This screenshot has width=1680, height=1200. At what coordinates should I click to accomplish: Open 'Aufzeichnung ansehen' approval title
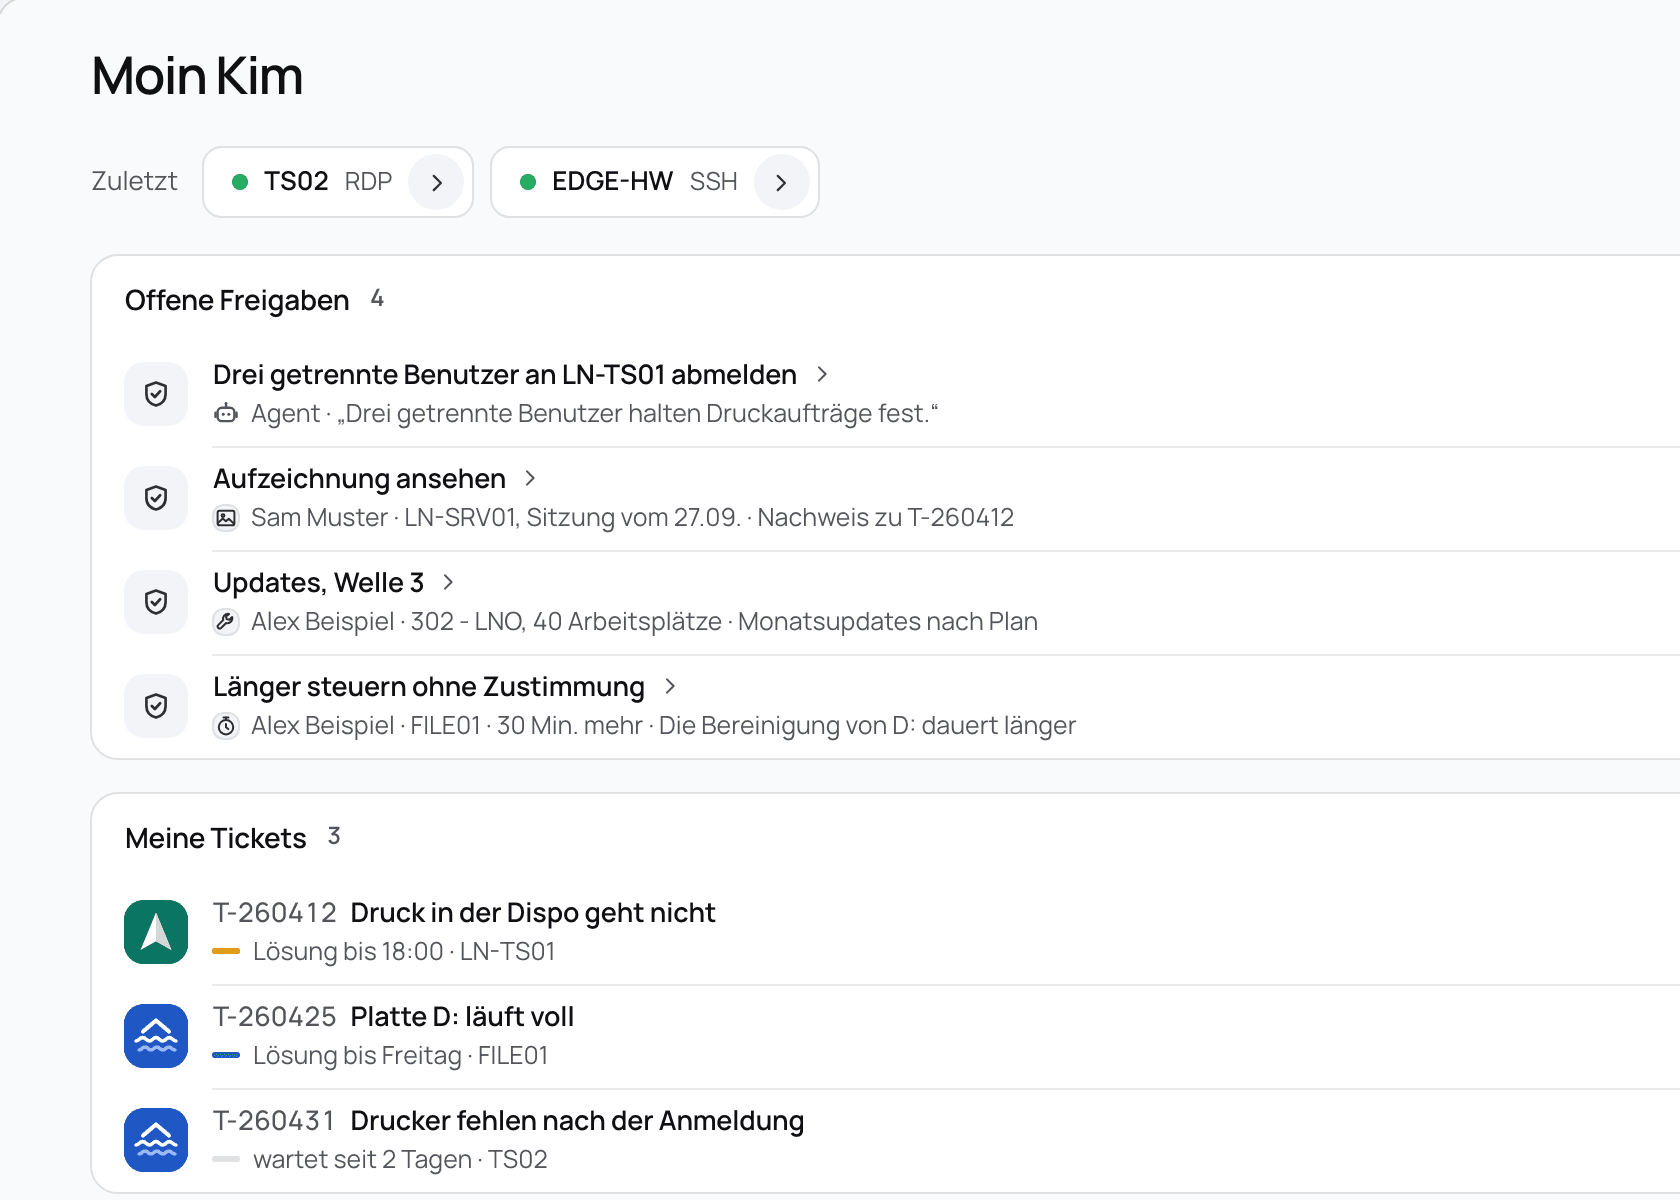point(359,479)
